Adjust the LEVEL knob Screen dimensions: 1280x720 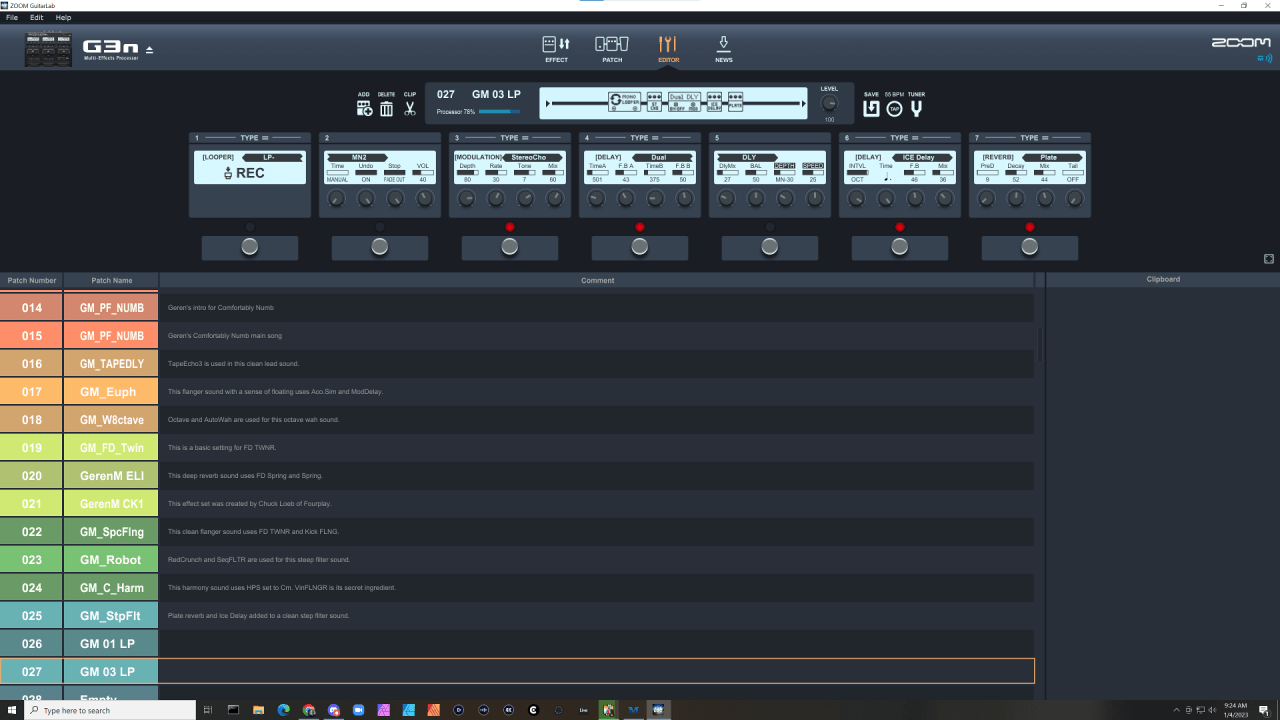pos(829,102)
